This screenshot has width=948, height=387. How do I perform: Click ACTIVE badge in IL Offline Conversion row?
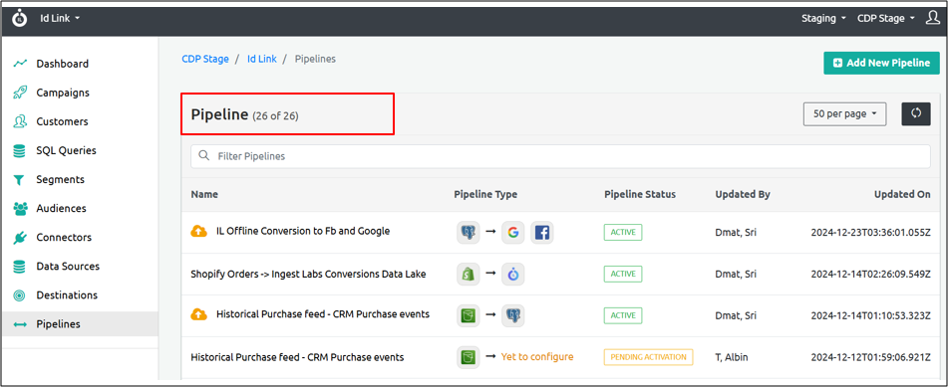[623, 232]
